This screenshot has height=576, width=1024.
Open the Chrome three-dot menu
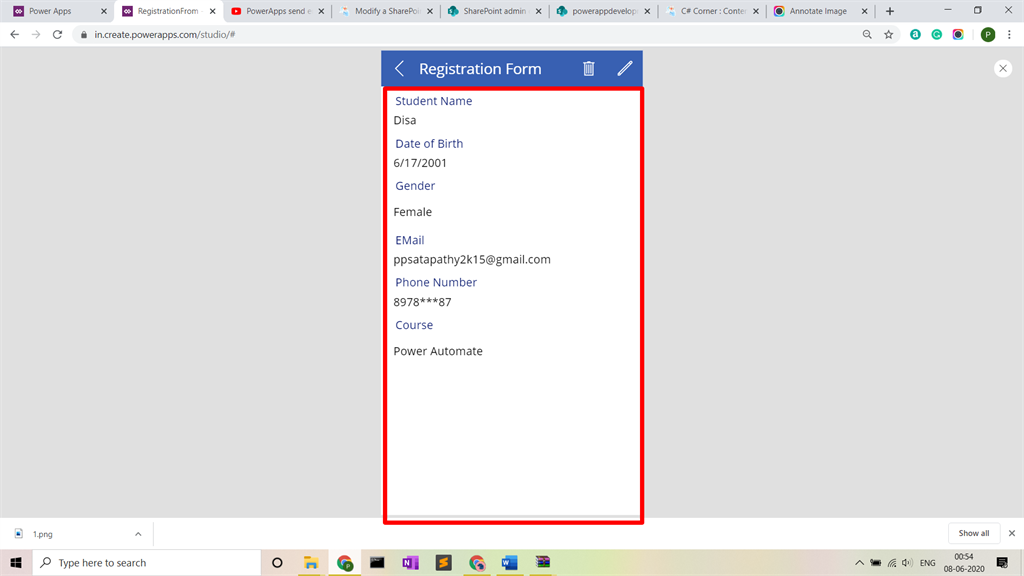(1011, 33)
